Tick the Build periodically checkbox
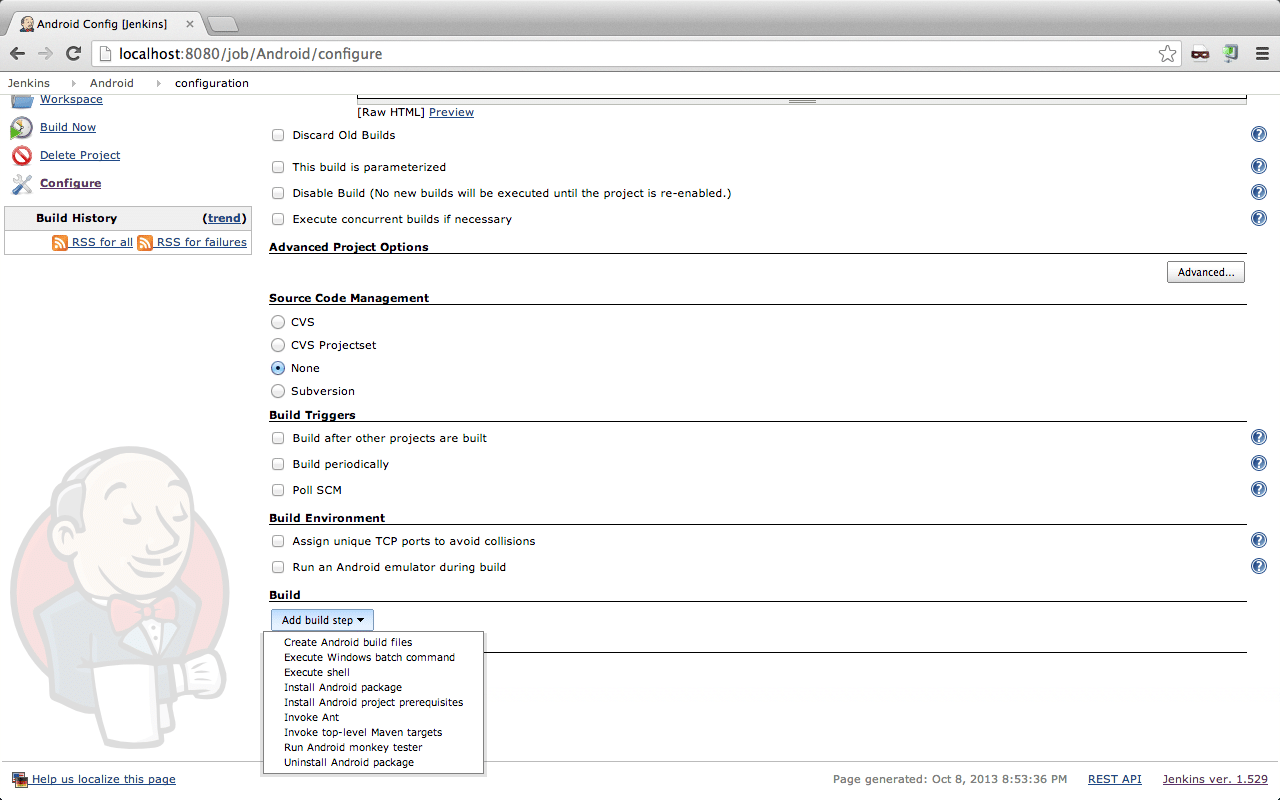 coord(278,465)
